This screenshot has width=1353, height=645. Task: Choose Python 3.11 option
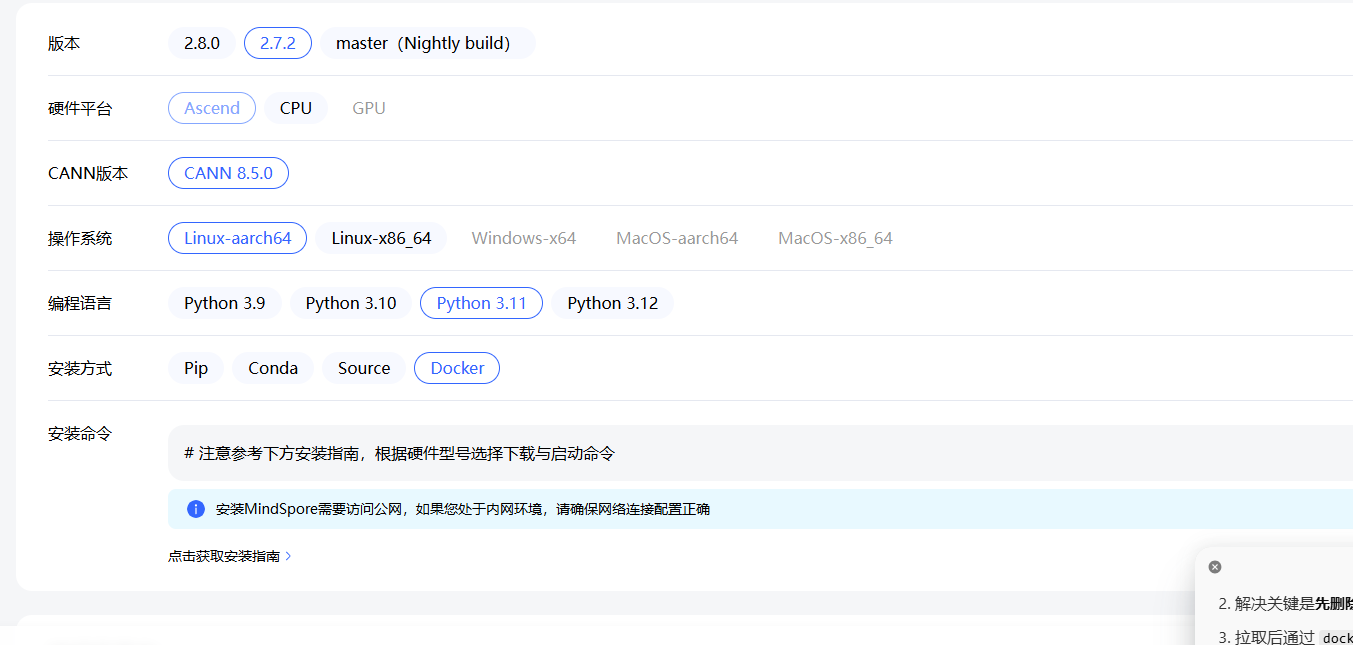(481, 303)
